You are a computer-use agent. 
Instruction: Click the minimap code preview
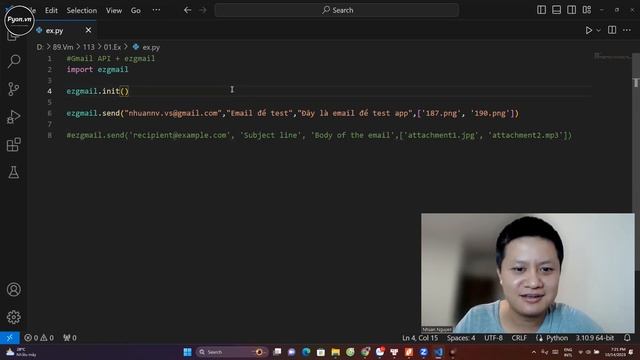612,56
